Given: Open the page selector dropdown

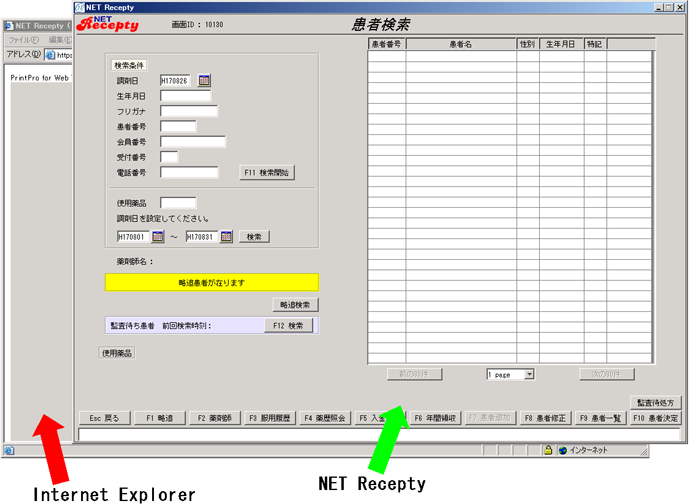Looking at the screenshot, I should [529, 374].
